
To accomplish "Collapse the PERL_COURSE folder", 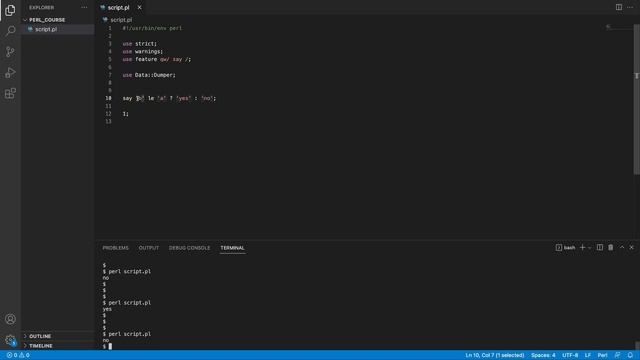I will (x=47, y=20).
